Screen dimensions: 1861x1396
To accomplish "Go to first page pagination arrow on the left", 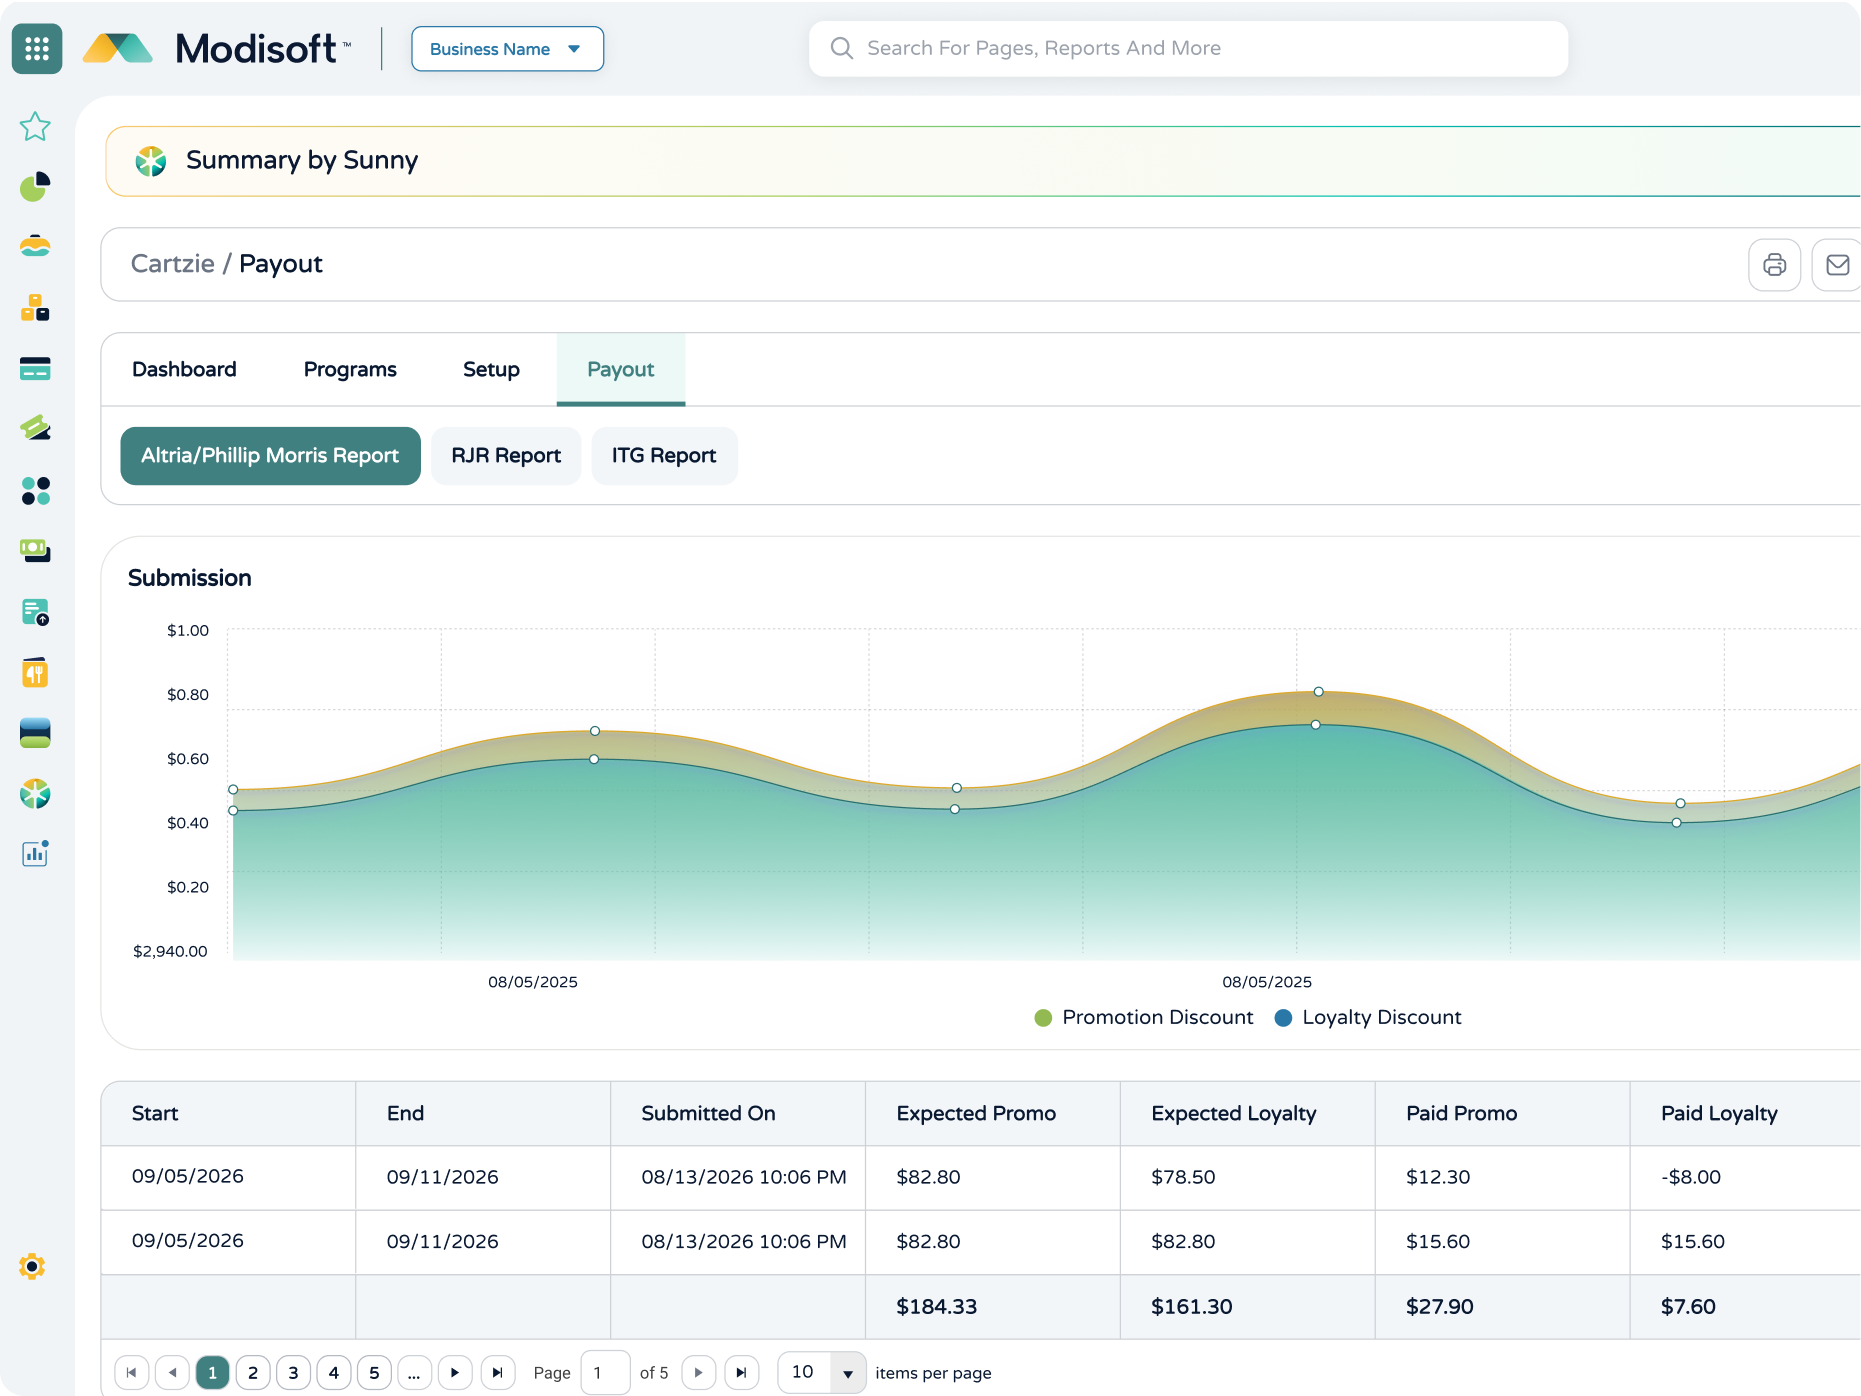I will pyautogui.click(x=132, y=1373).
